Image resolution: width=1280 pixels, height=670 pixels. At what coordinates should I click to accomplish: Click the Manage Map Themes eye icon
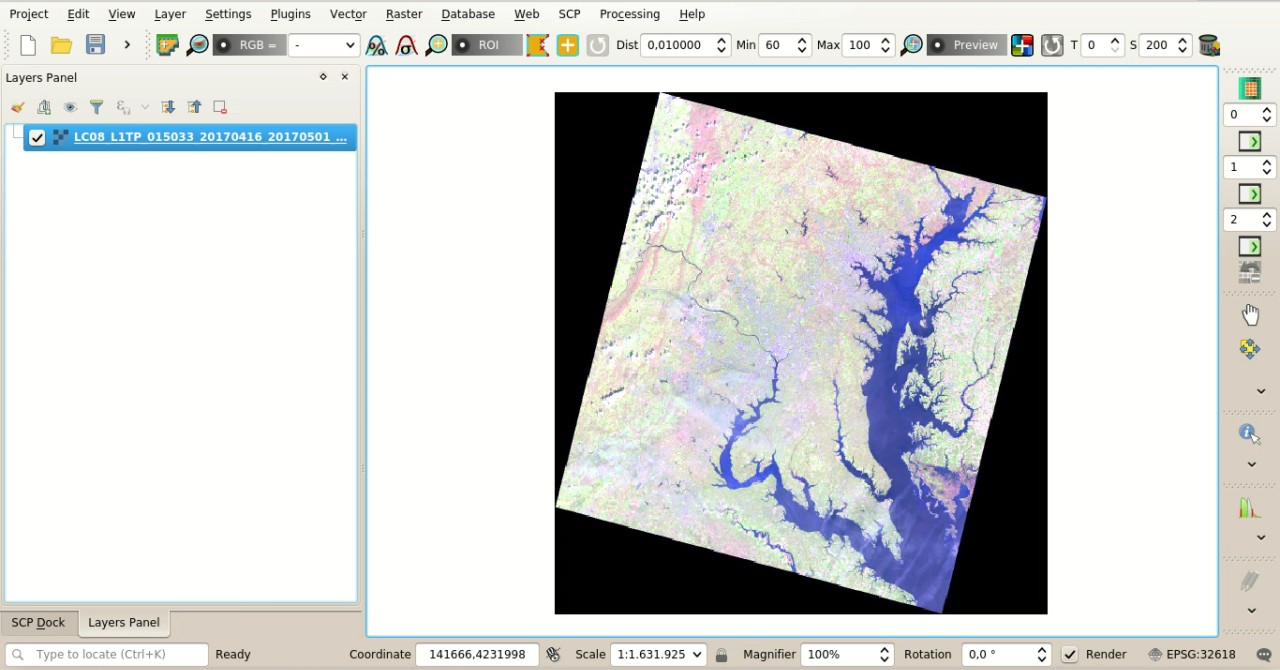click(x=70, y=107)
